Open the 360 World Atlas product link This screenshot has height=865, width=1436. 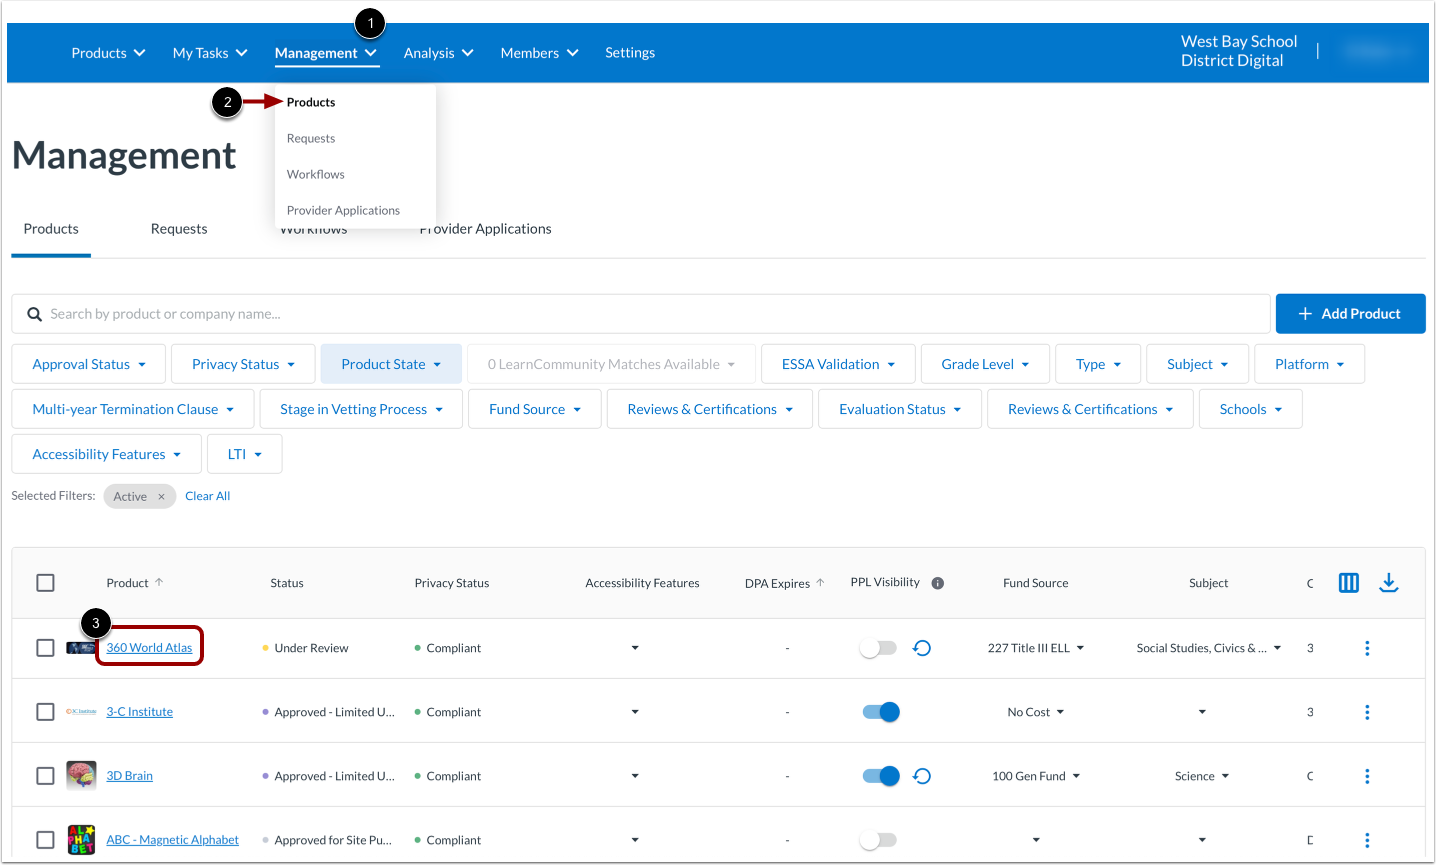pos(149,648)
